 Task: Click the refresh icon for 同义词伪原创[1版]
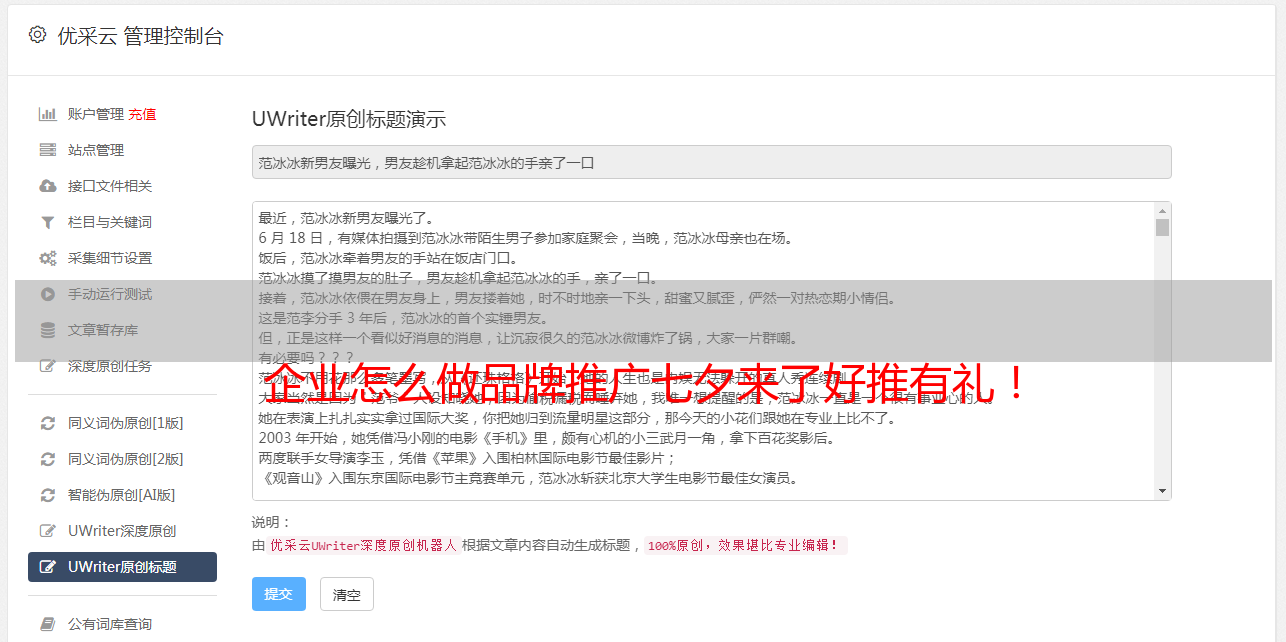click(47, 423)
